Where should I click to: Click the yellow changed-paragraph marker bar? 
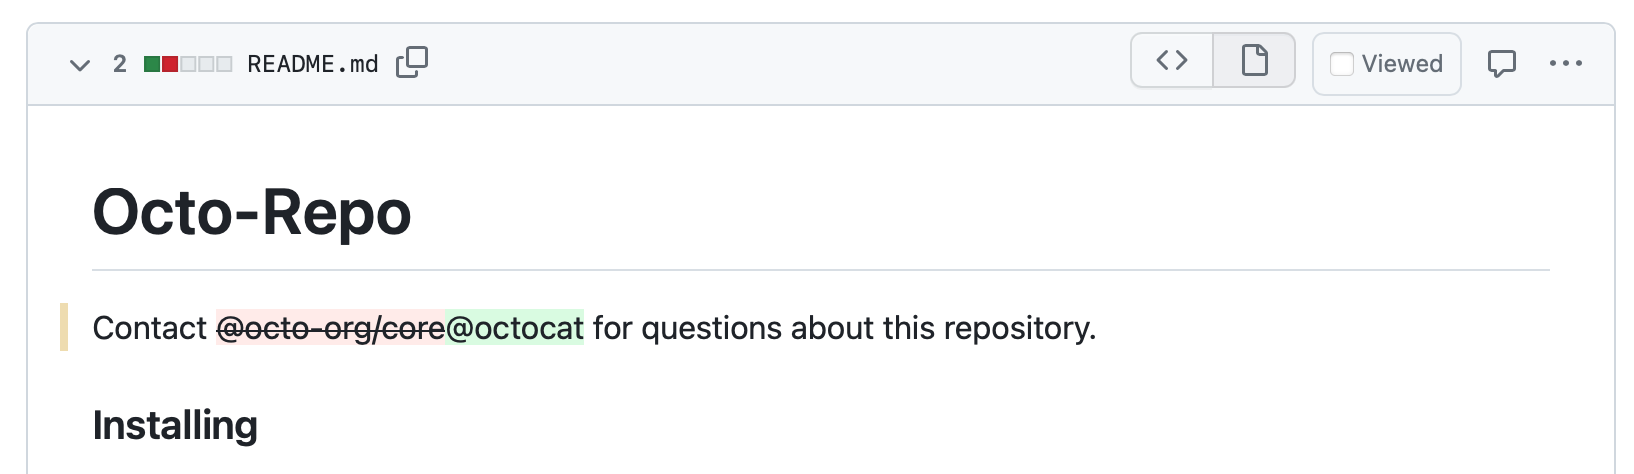[x=64, y=327]
